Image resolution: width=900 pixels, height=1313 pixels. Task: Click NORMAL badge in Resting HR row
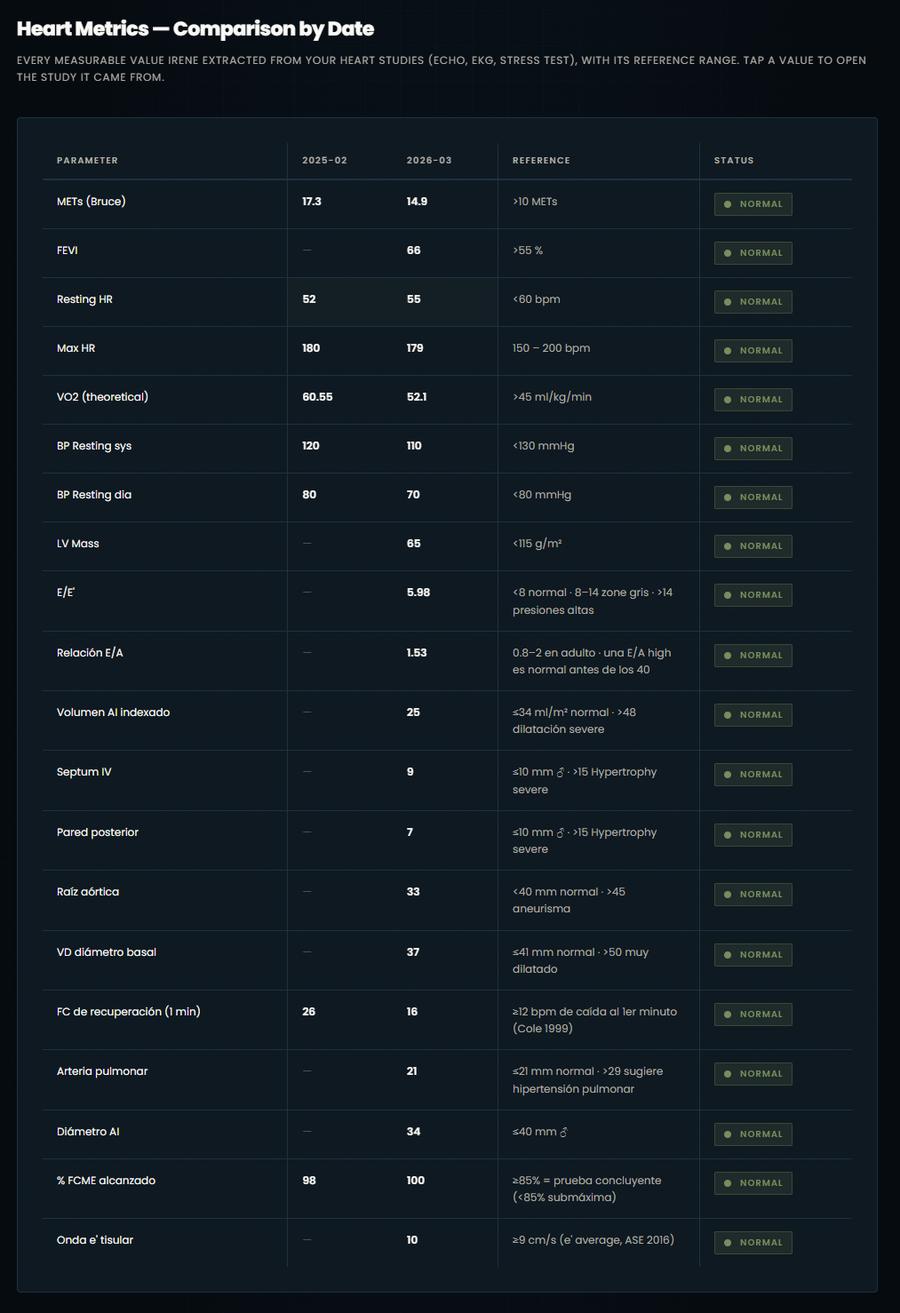tap(753, 302)
